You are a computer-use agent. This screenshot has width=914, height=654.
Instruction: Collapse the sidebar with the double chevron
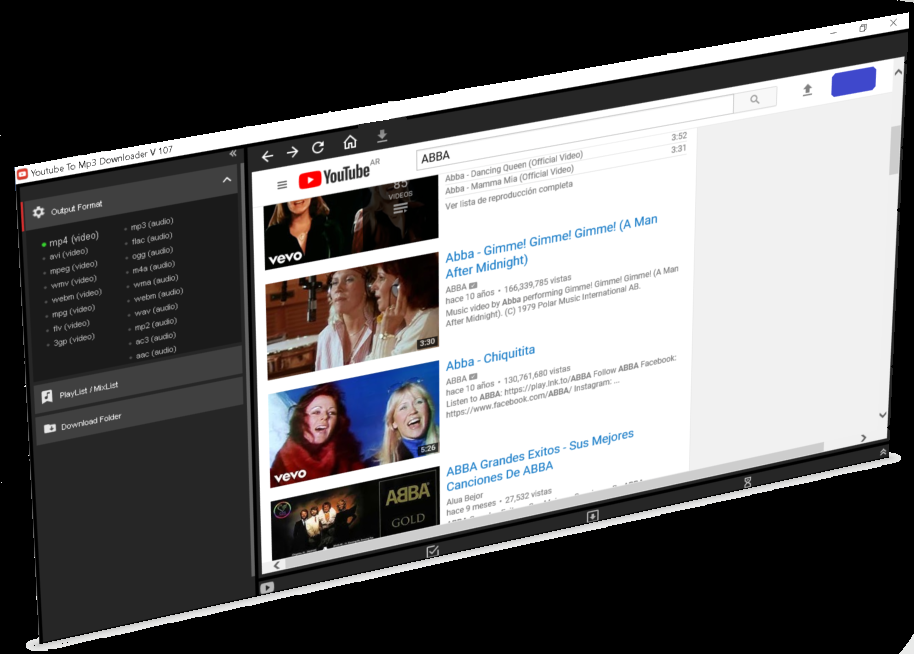coord(233,153)
